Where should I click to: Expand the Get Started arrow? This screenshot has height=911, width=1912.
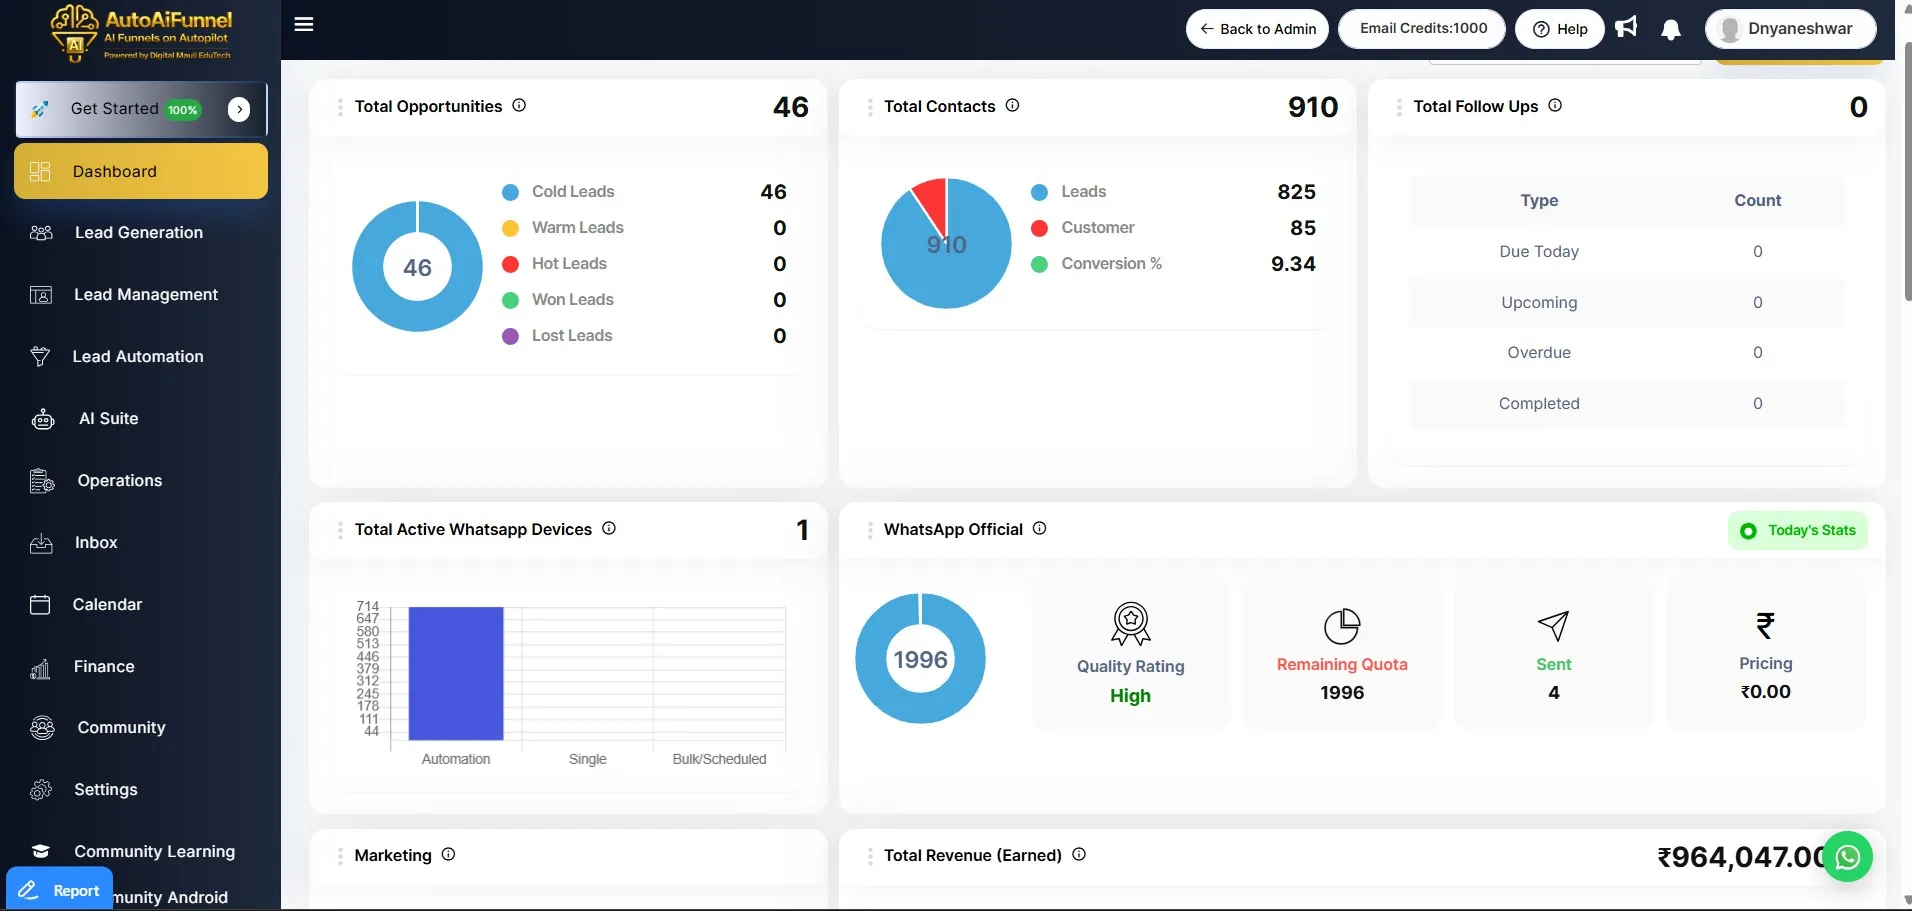[239, 109]
